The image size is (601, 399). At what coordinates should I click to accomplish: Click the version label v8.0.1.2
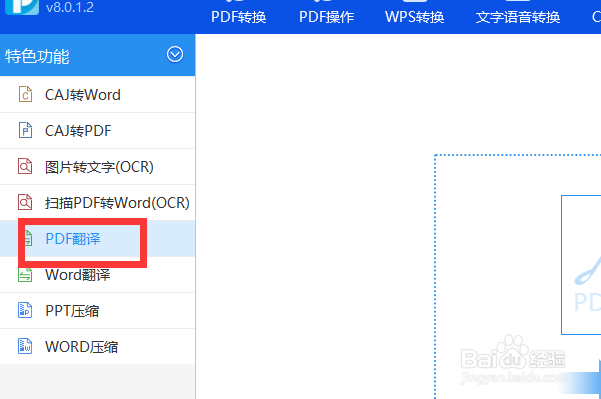point(70,7)
